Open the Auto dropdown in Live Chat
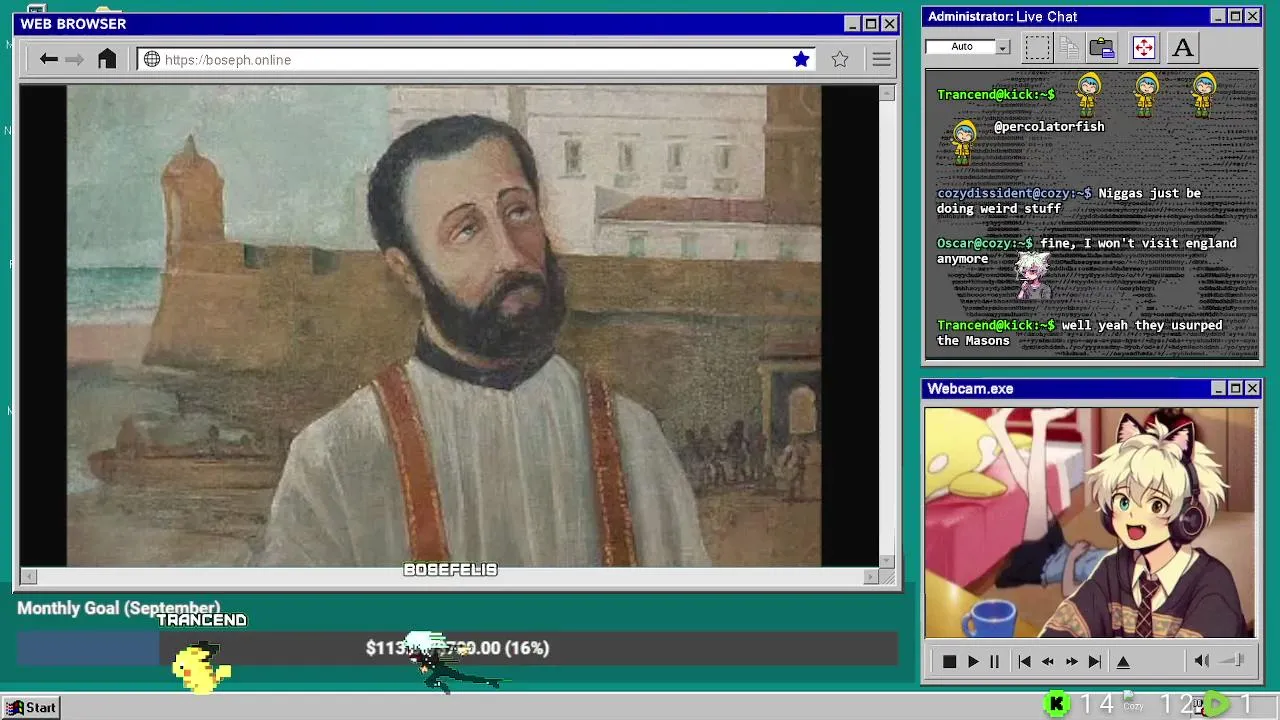 click(1003, 47)
